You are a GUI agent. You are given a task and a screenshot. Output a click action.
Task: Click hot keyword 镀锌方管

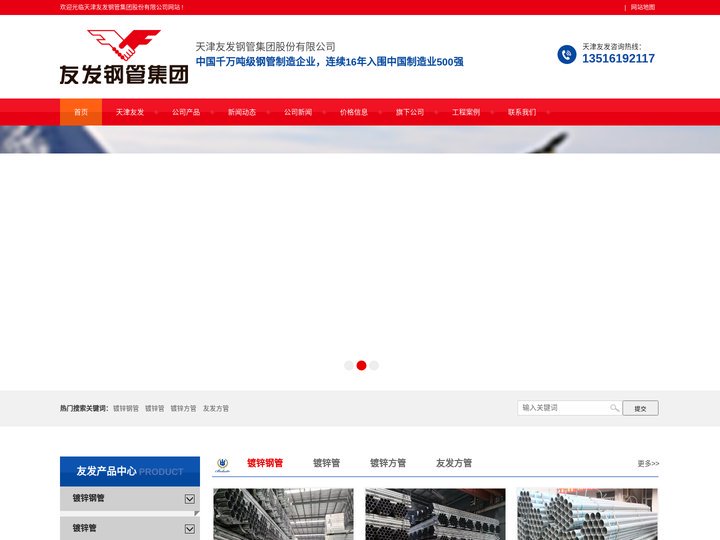point(183,408)
